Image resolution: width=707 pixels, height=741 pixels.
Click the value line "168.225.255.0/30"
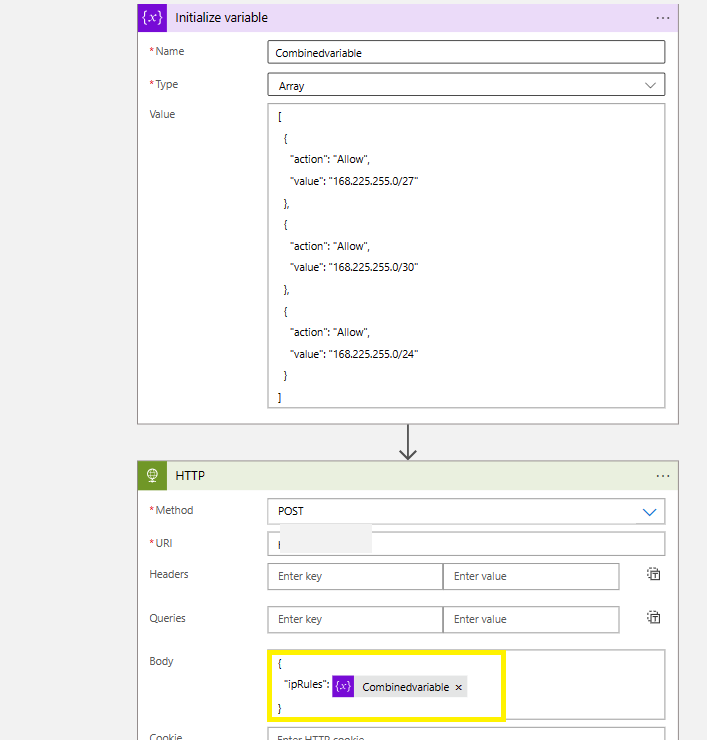(354, 267)
